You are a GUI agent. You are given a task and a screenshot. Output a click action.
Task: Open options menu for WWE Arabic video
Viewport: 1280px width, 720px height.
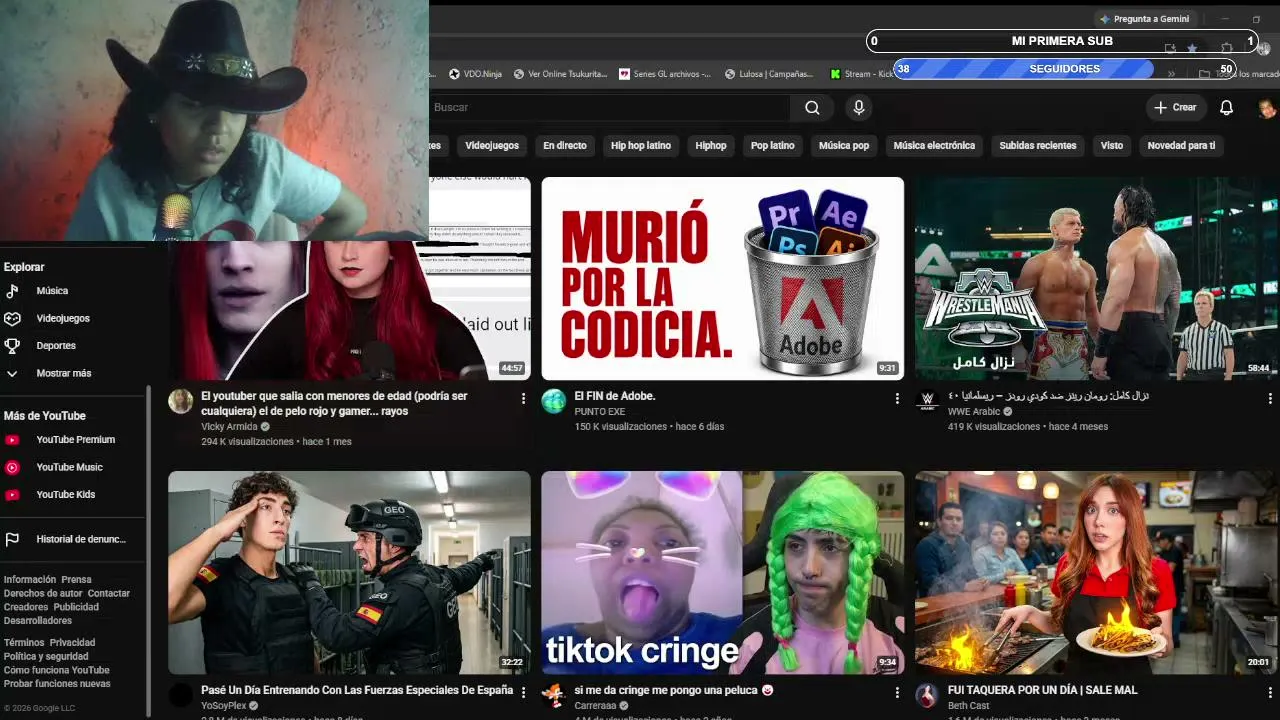[1270, 398]
